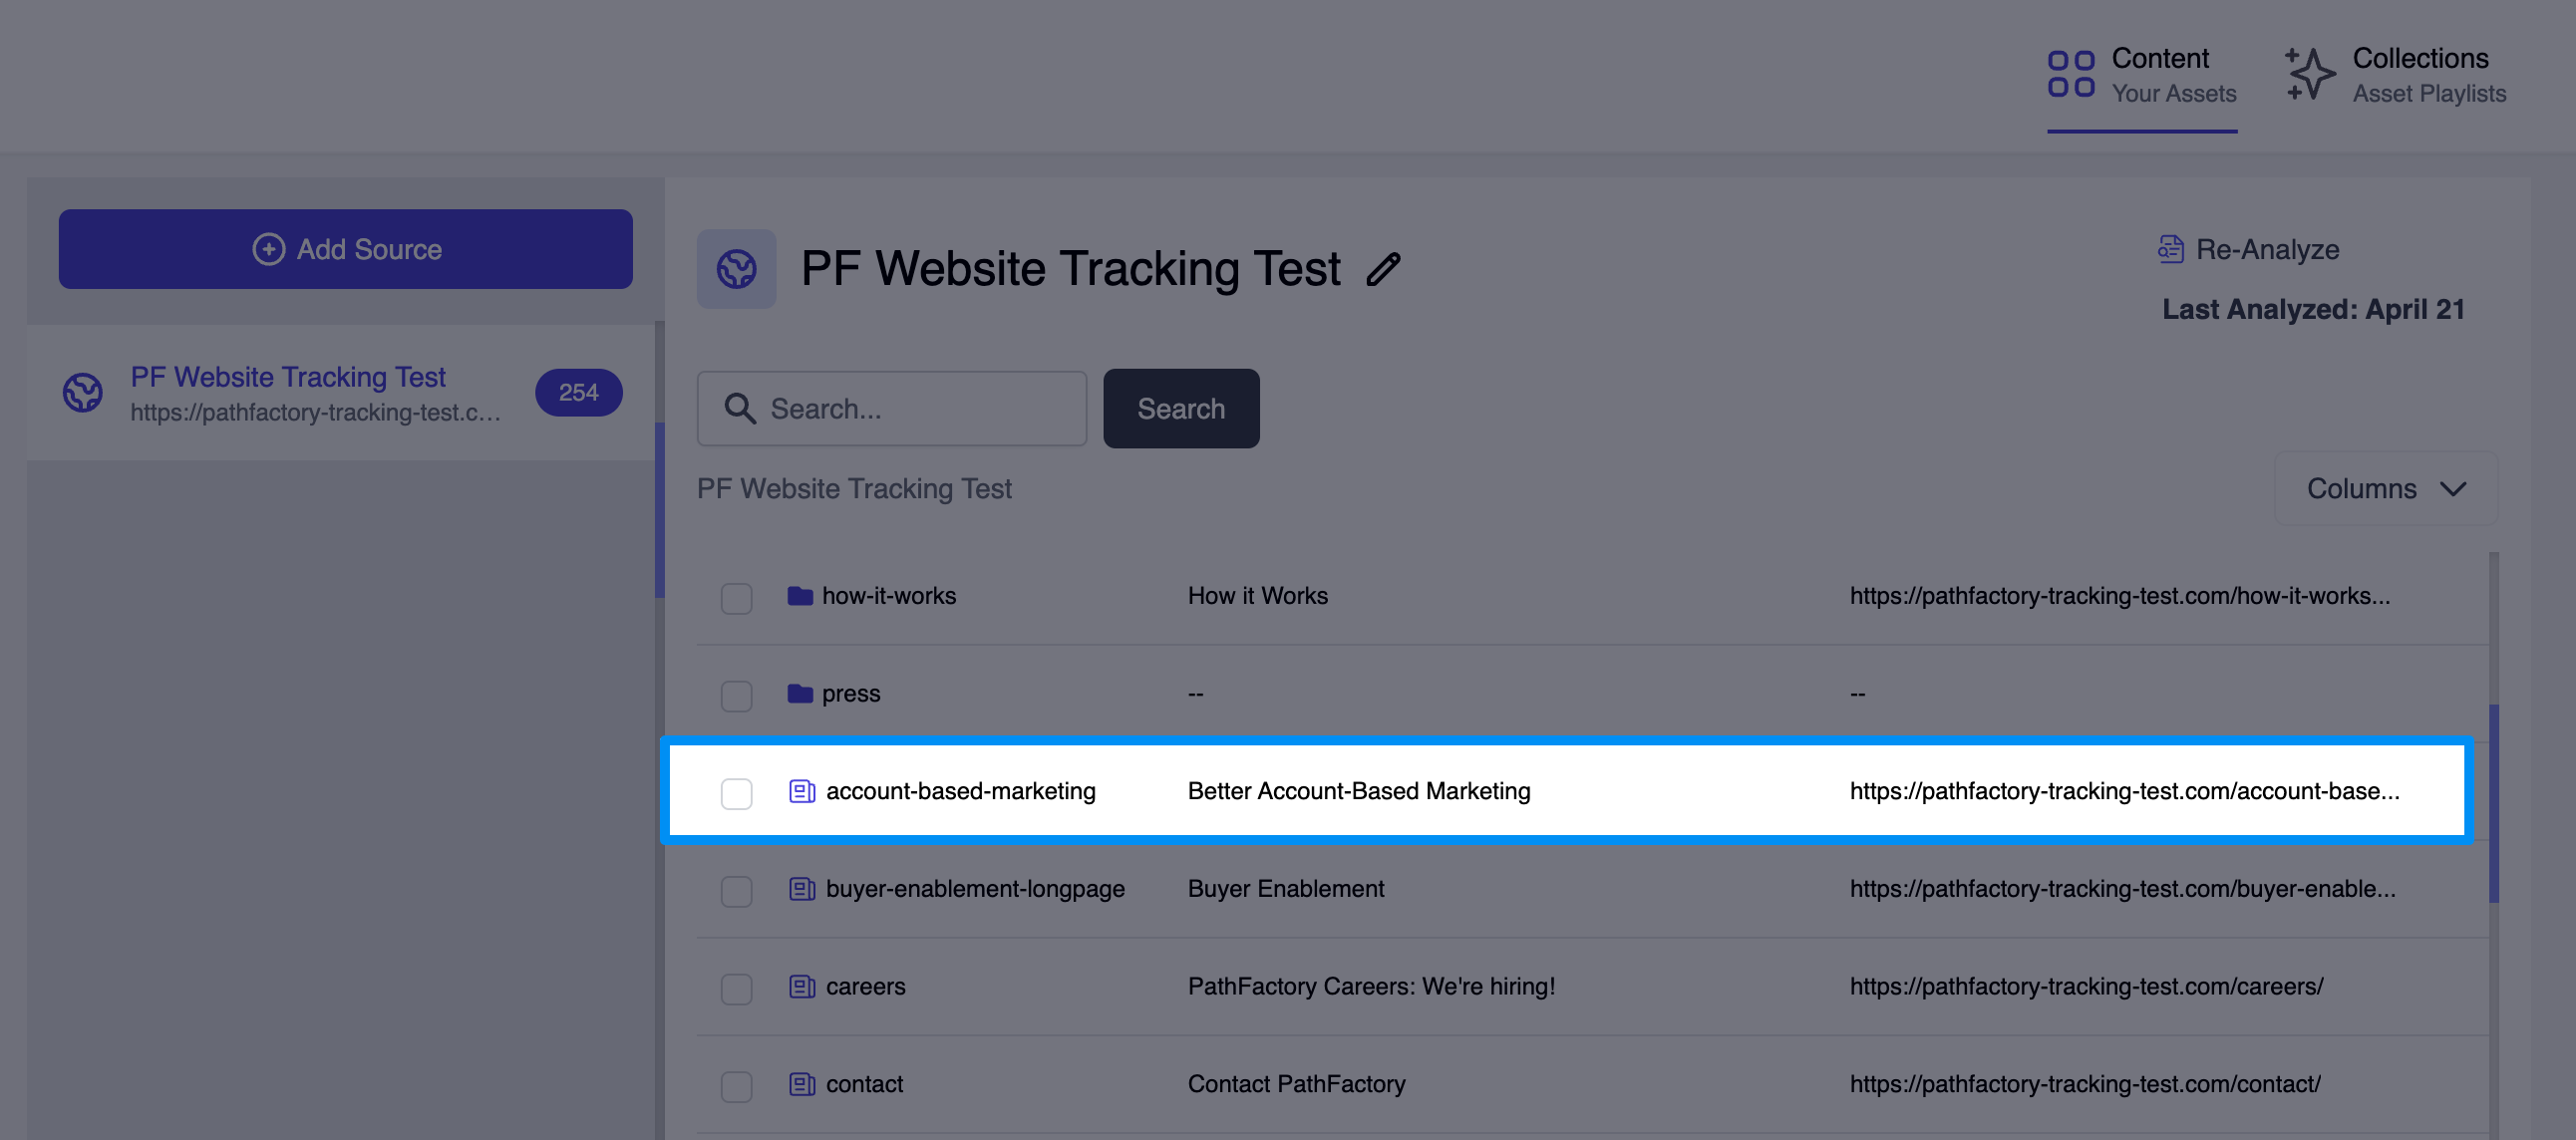The width and height of the screenshot is (2576, 1140).
Task: Toggle checkbox for buyer-enablement-longpage row
Action: coord(738,887)
